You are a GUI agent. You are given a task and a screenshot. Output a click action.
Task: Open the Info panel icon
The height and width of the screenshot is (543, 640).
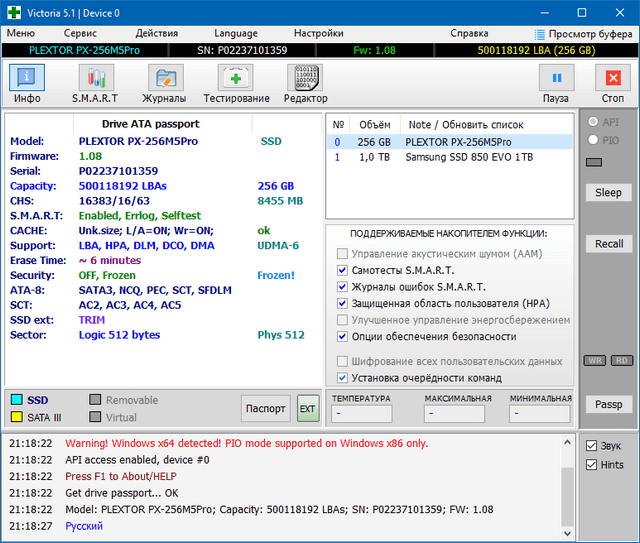pyautogui.click(x=27, y=78)
